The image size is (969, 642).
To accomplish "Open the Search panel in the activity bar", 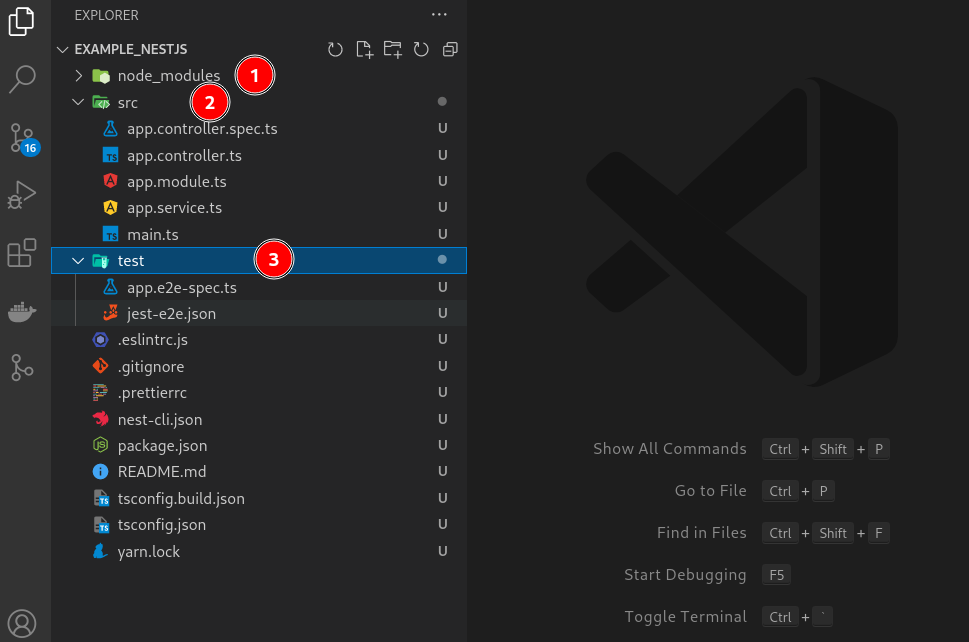I will pos(22,79).
